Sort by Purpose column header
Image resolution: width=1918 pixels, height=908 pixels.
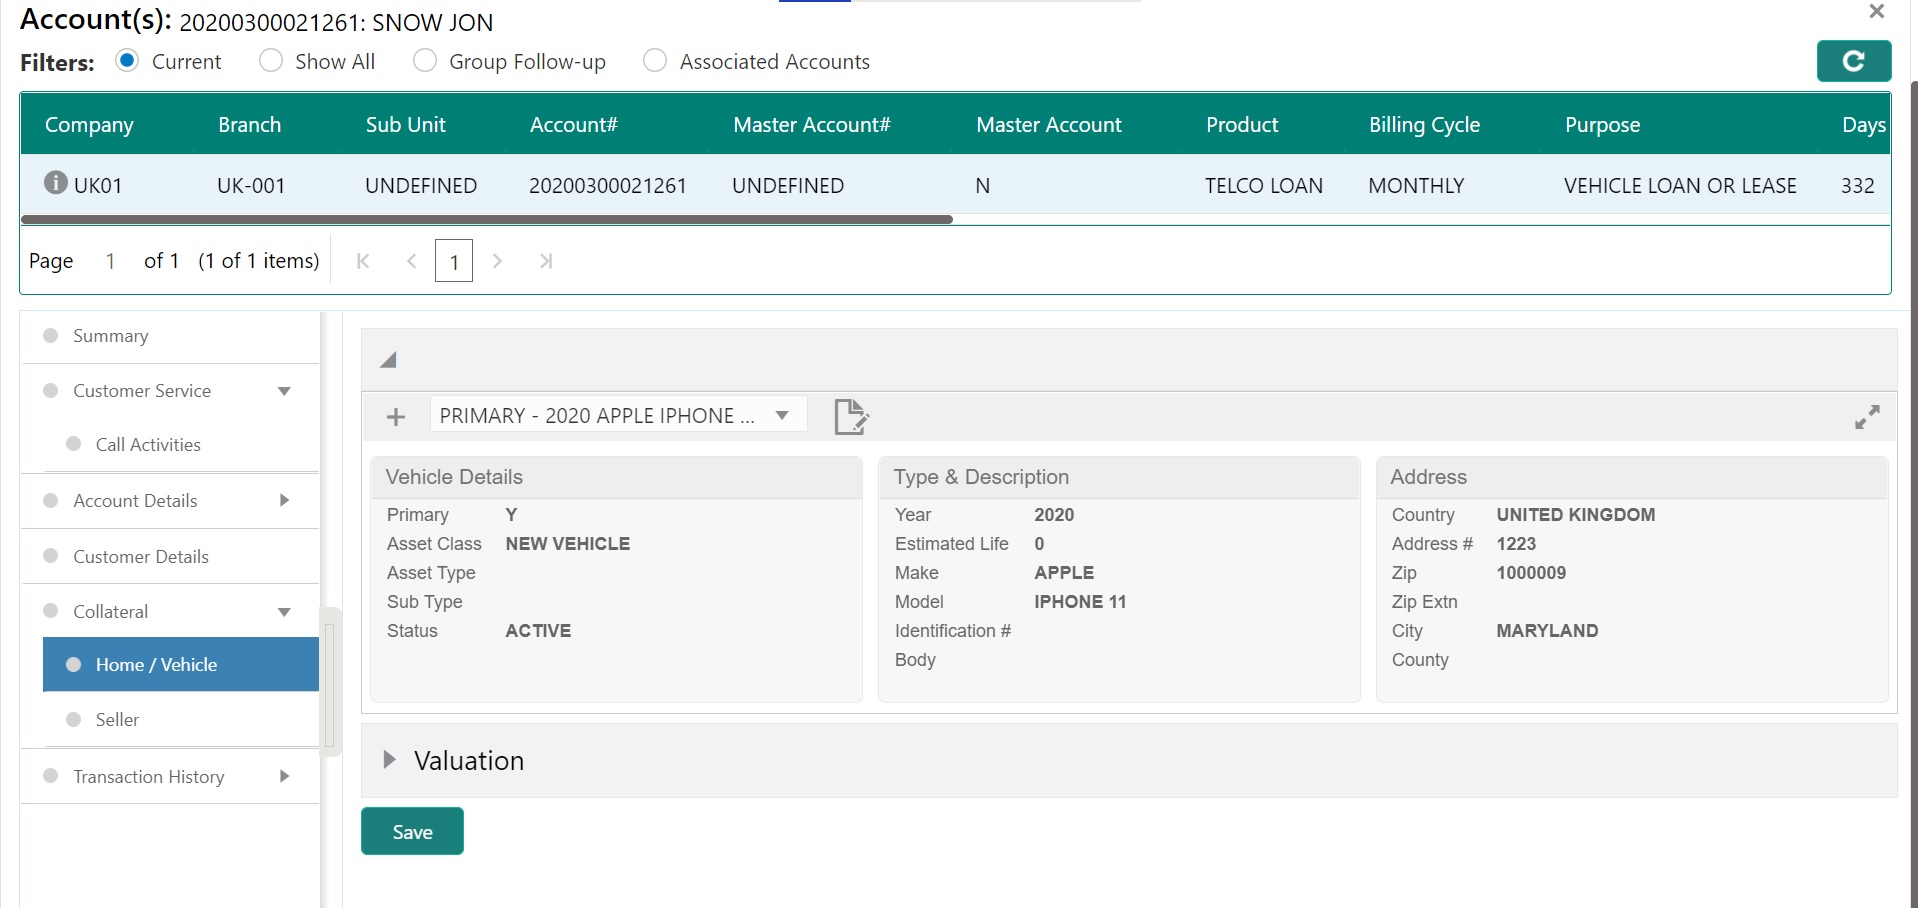(x=1602, y=124)
